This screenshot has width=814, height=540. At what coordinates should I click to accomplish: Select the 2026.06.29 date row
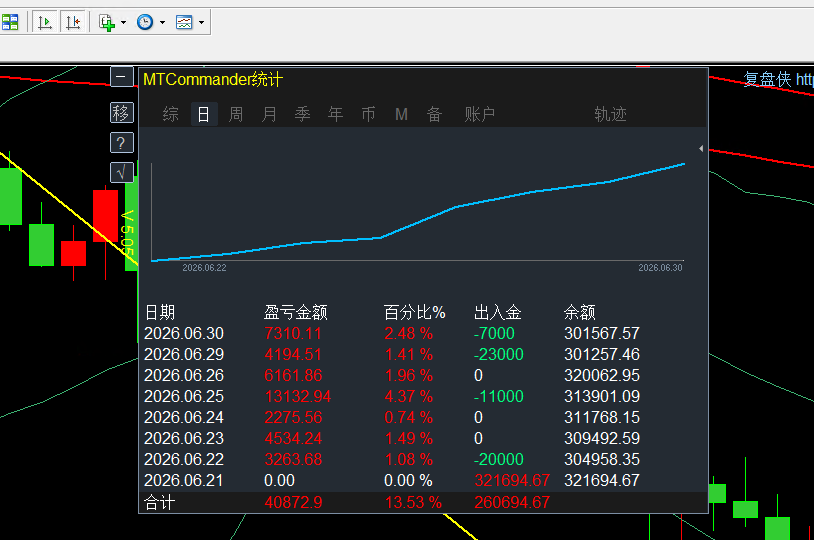(184, 355)
